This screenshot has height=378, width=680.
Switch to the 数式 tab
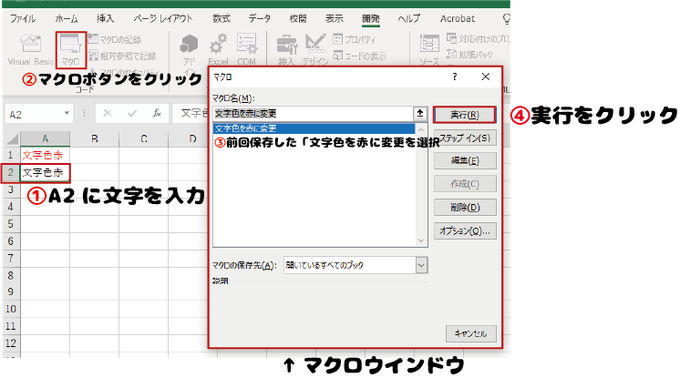221,19
